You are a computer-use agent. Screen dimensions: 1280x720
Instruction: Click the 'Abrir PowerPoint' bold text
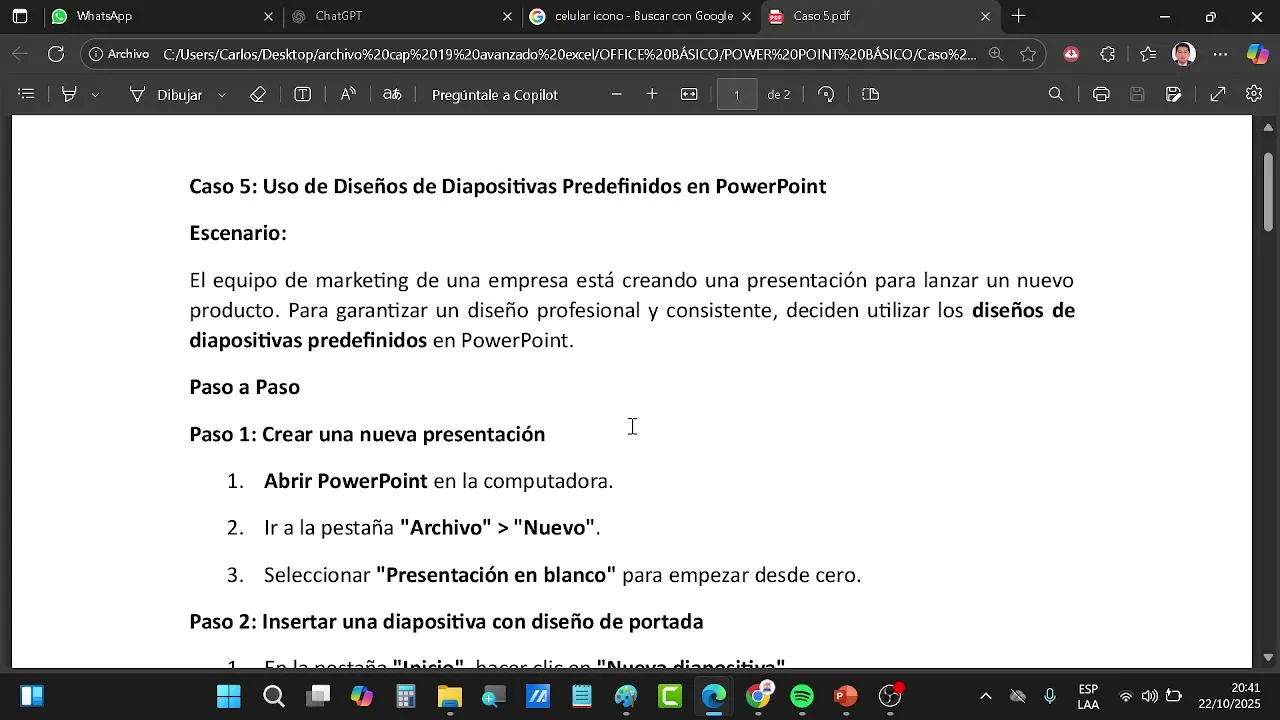(x=345, y=481)
